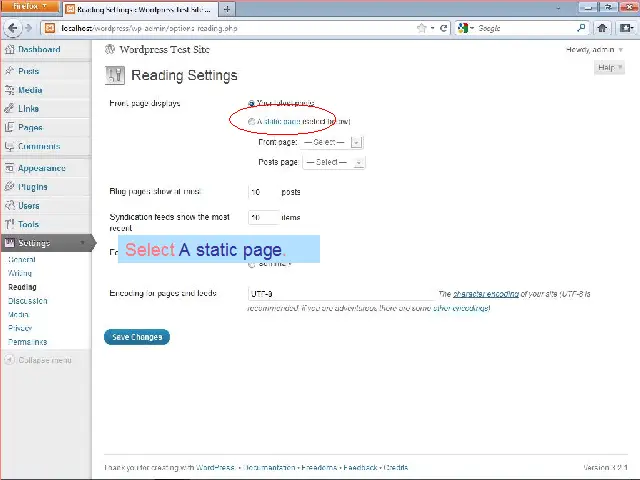Open General settings submenu item

[22, 260]
